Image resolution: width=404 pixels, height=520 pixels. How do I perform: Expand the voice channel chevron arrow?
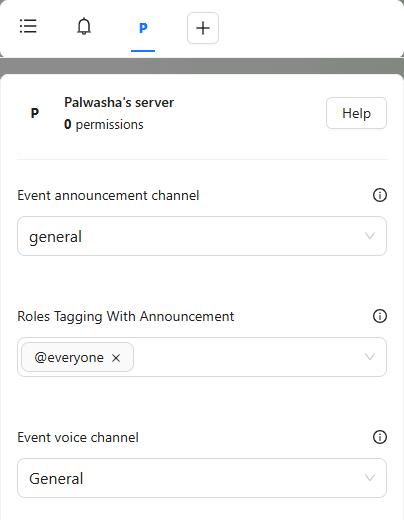(x=370, y=478)
